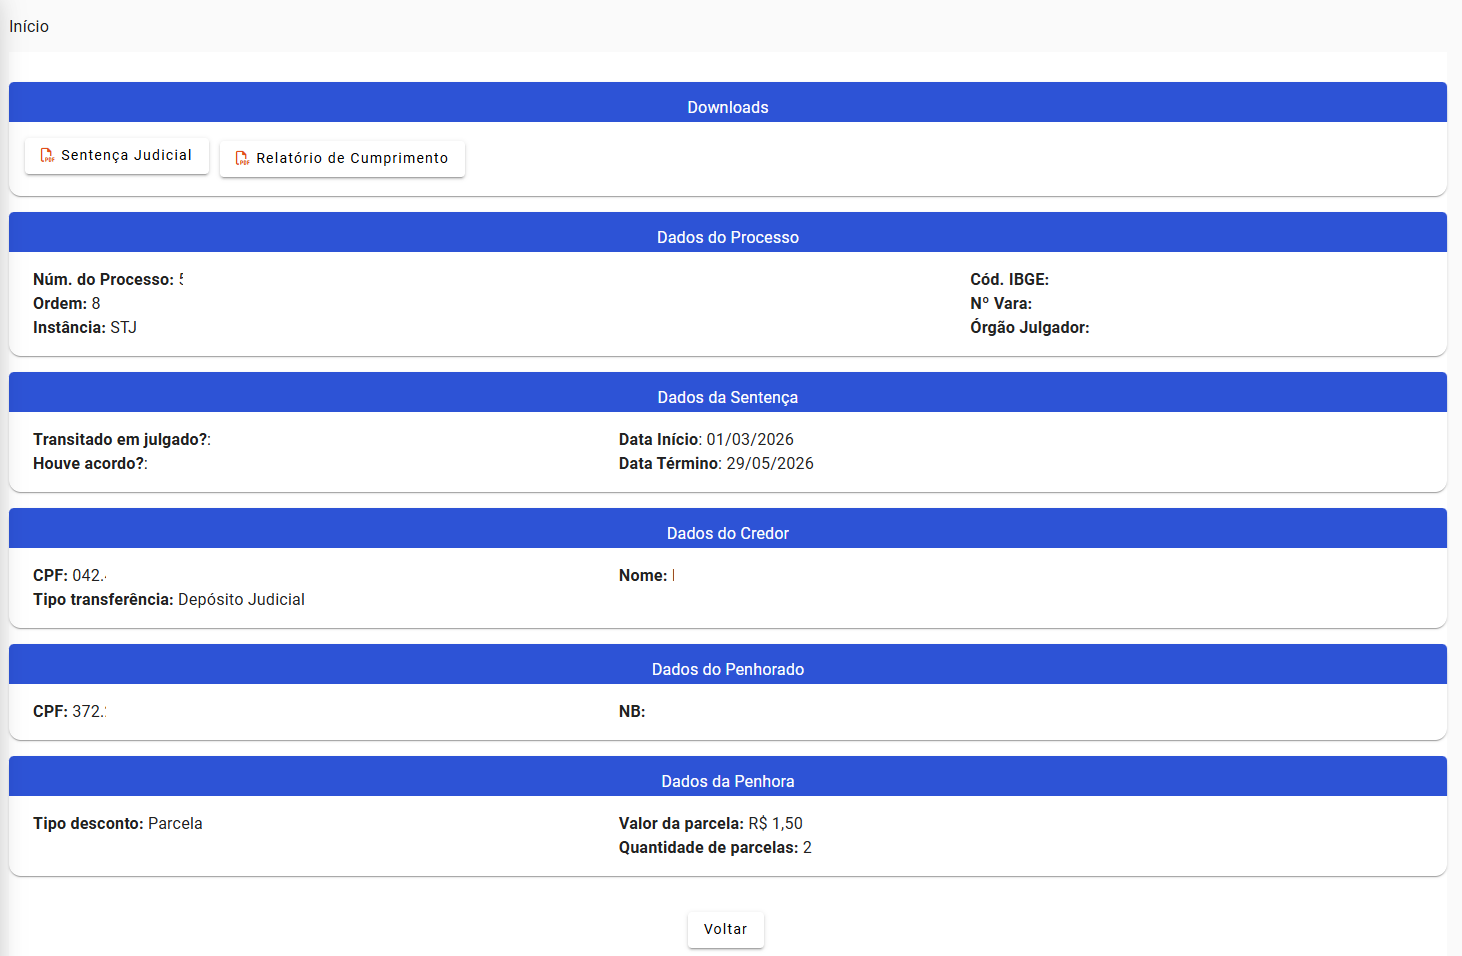This screenshot has height=956, width=1462.
Task: Click Data Início 01/03/2026
Action: (x=706, y=439)
